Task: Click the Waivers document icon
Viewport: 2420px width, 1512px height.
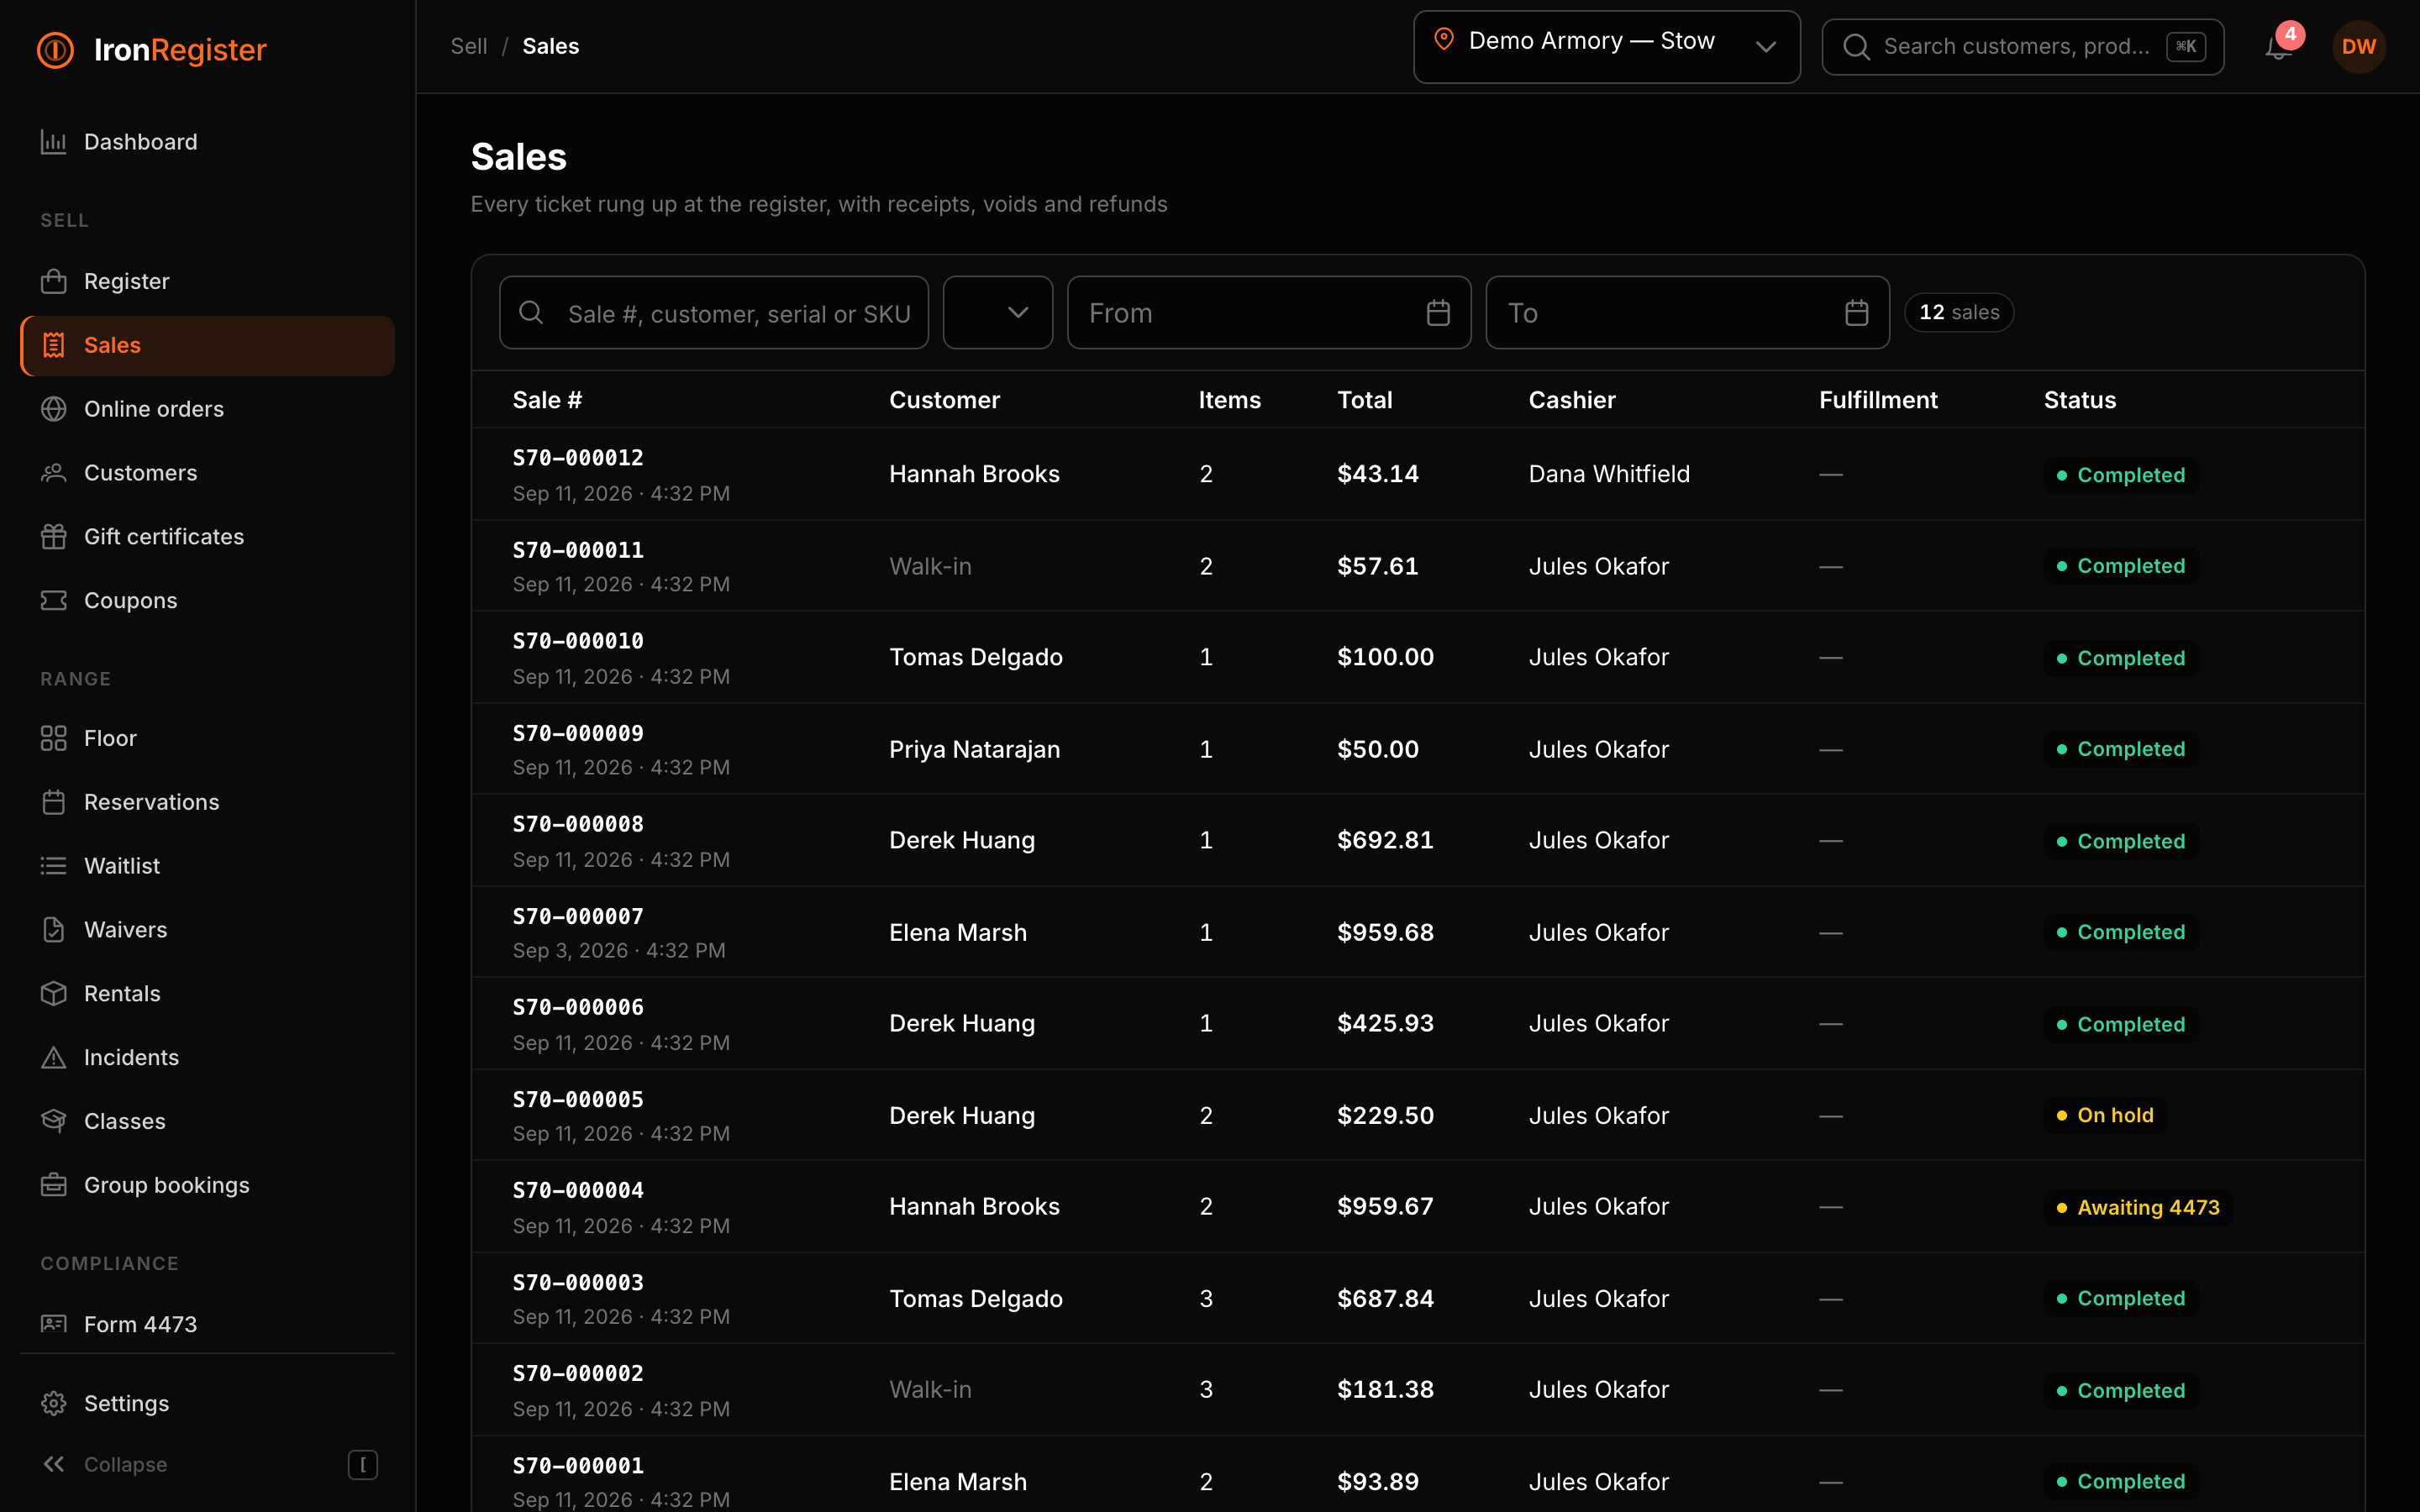Action: click(54, 930)
